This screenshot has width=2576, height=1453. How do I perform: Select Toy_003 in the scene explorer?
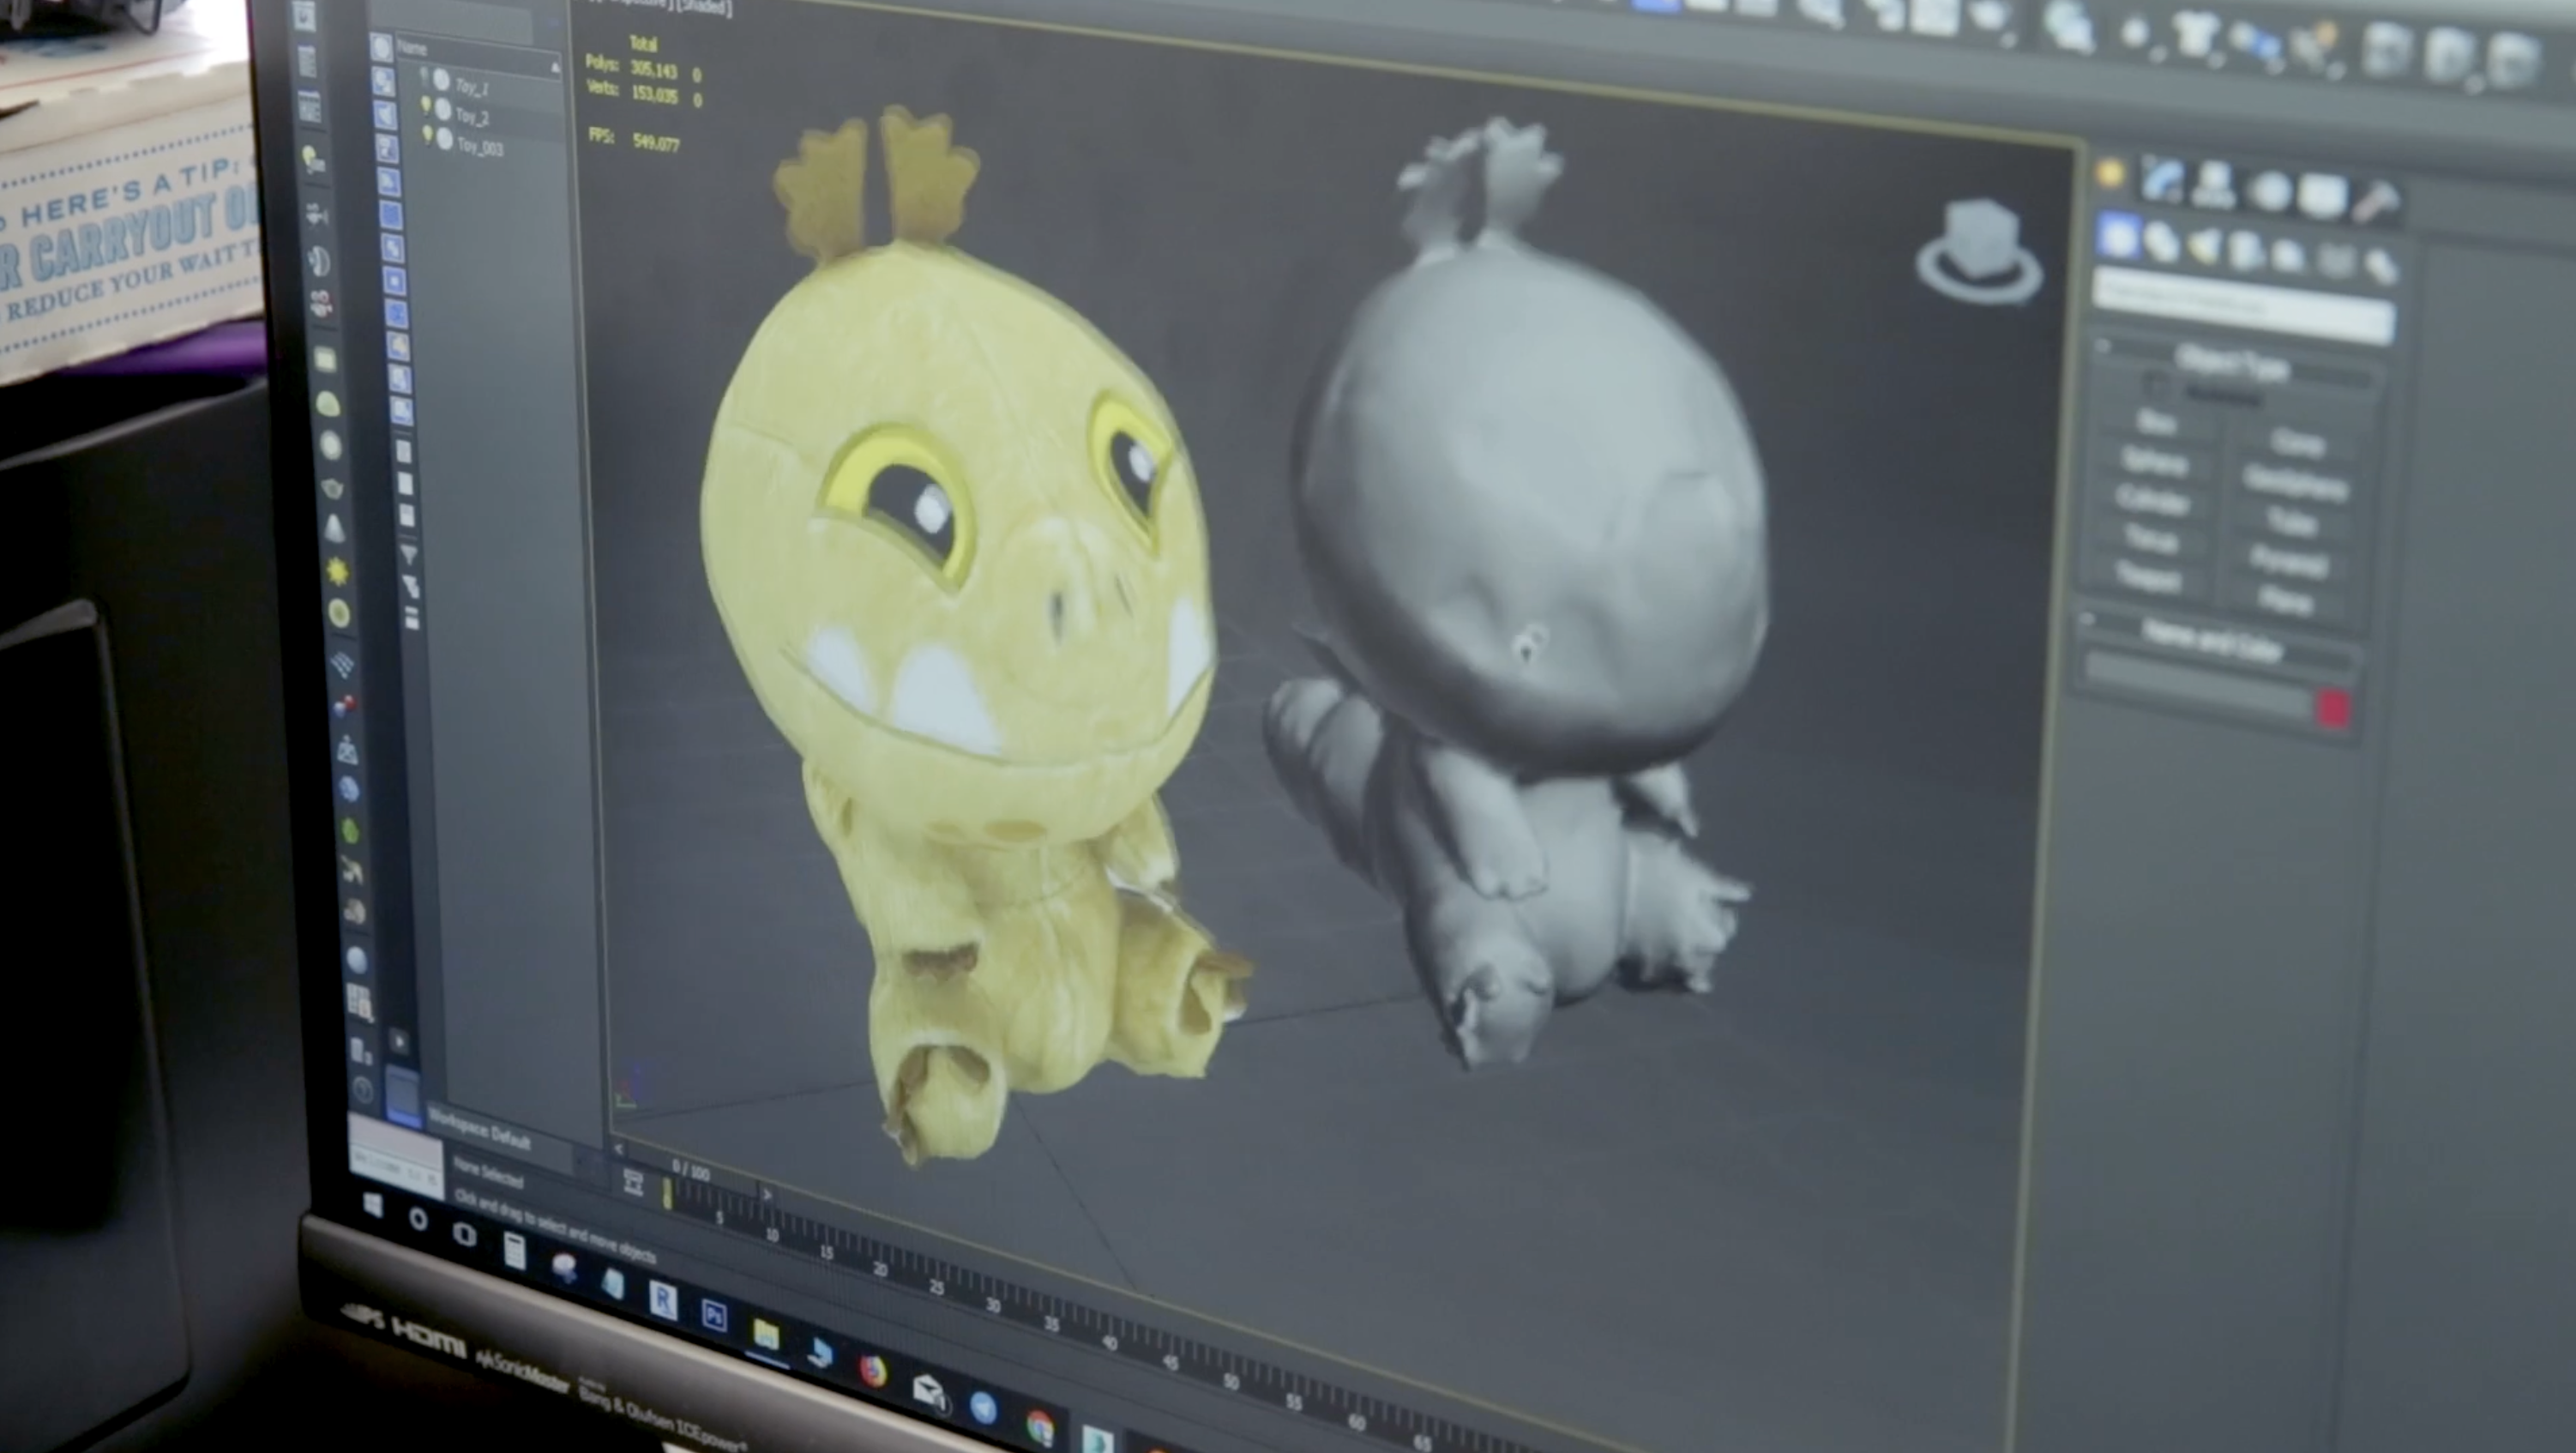pos(480,148)
